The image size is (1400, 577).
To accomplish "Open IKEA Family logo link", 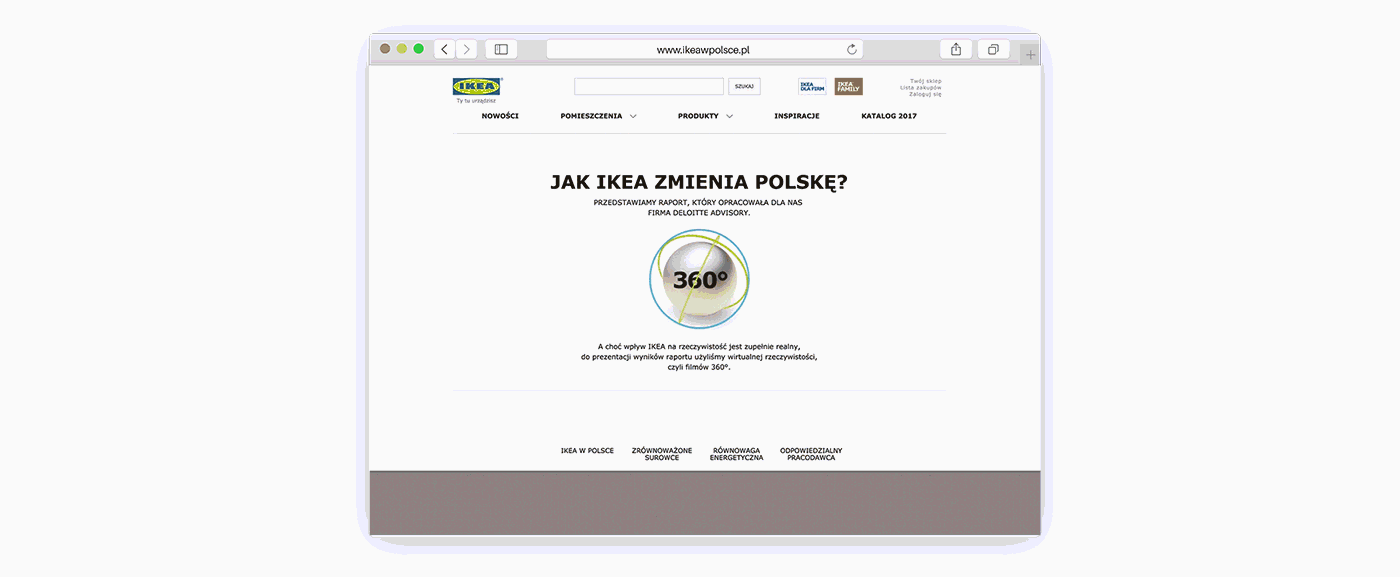I will 848,87.
